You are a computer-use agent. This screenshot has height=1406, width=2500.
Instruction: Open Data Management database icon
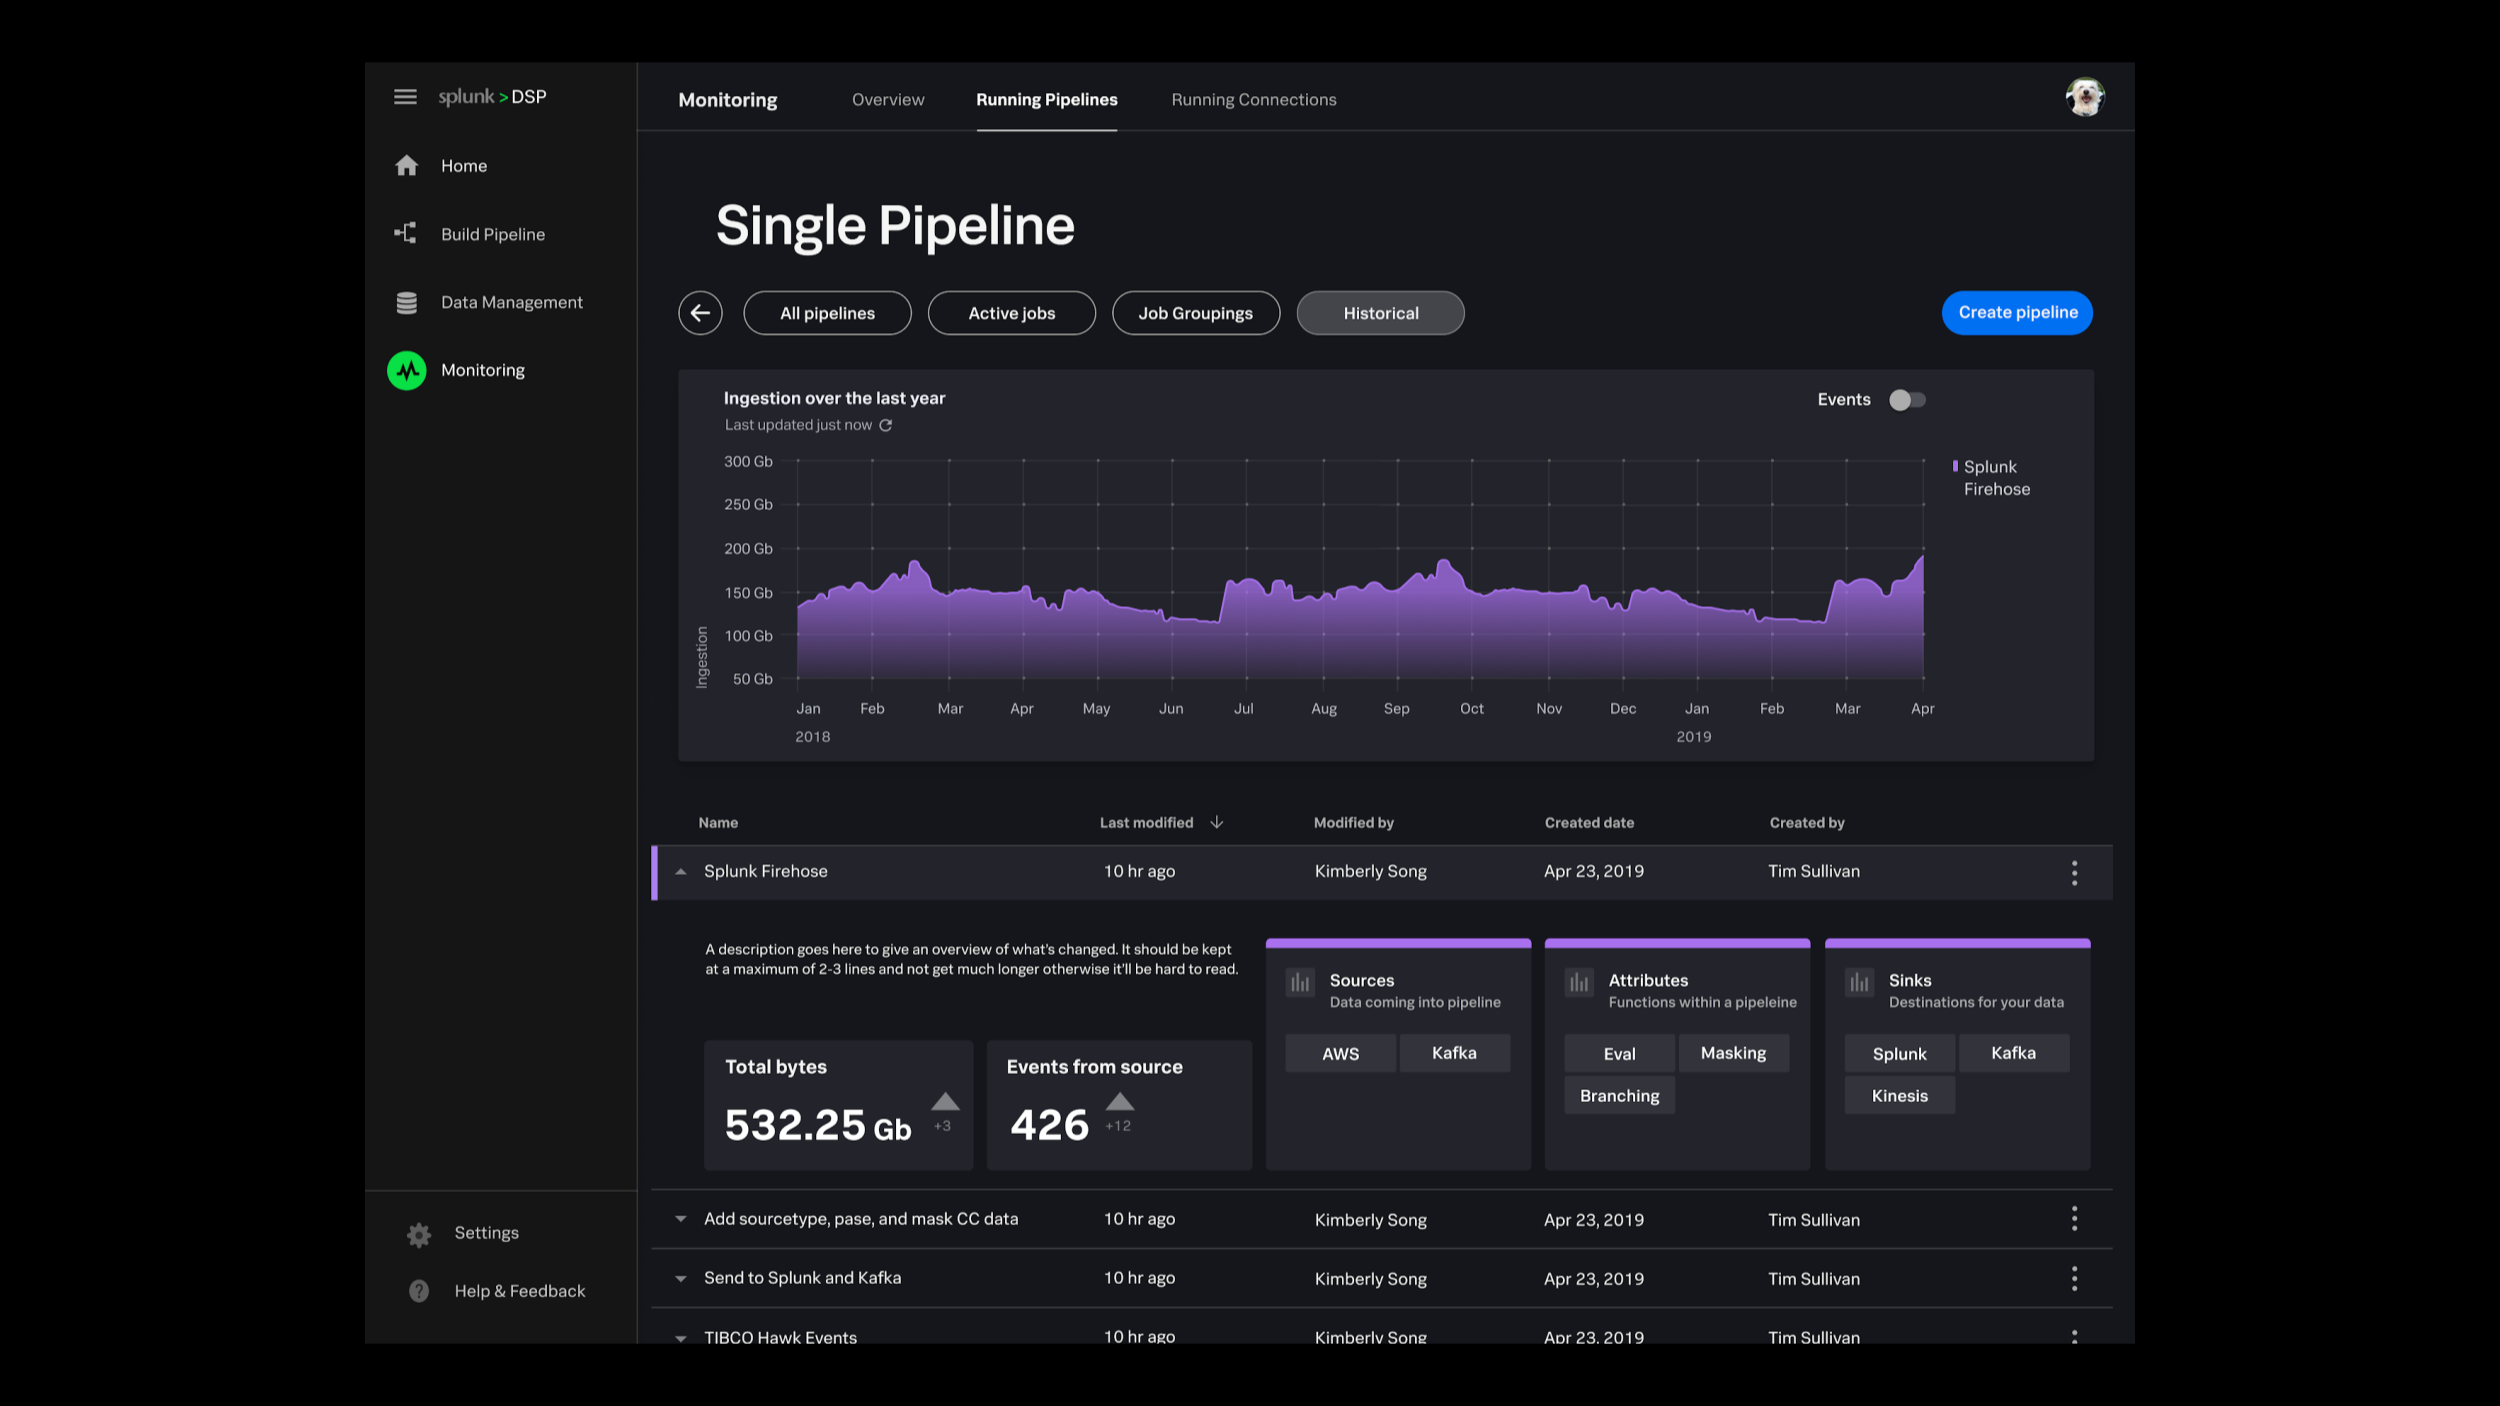pos(406,302)
